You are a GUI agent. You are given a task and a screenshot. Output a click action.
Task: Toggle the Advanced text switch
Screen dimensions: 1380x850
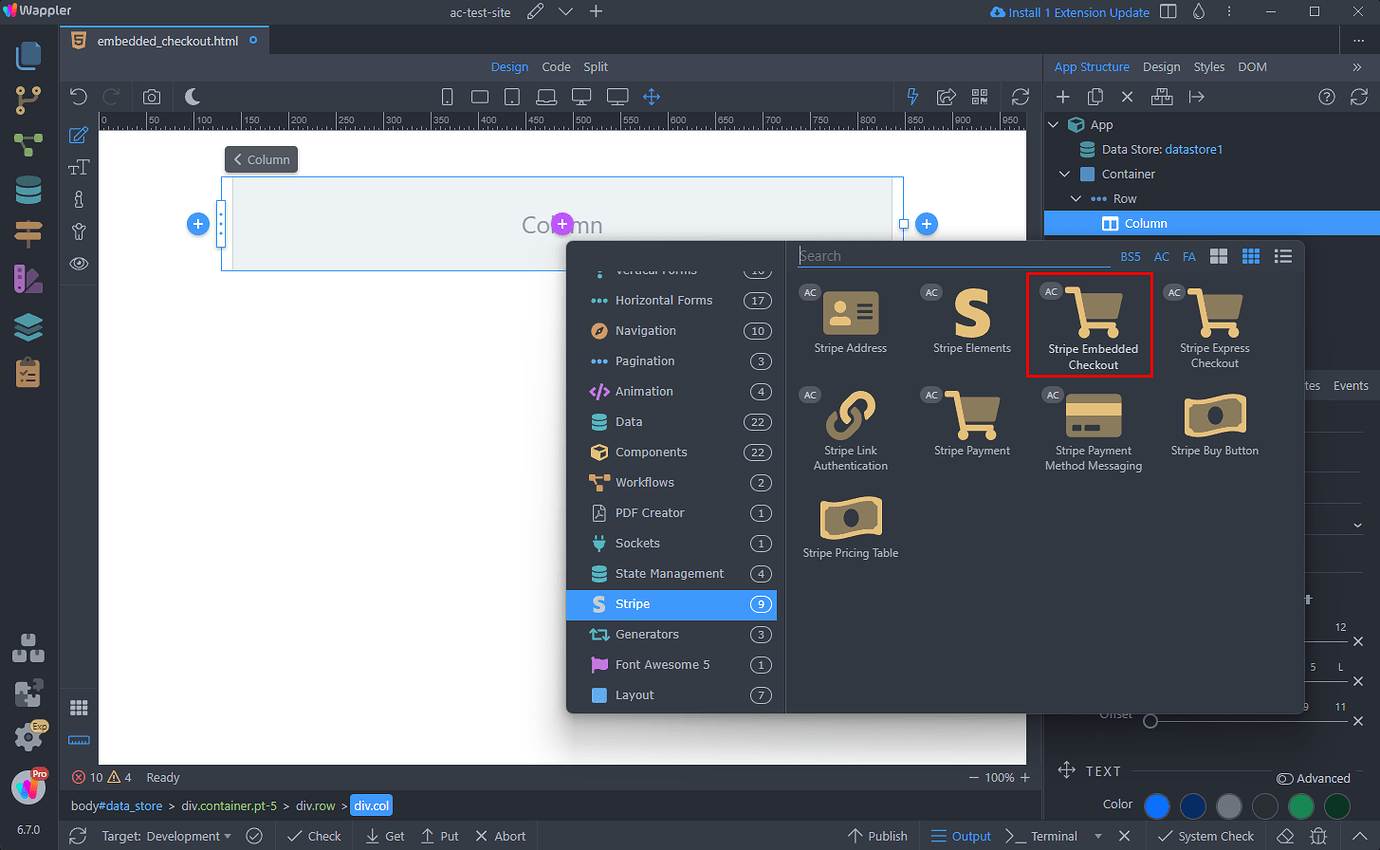pyautogui.click(x=1286, y=778)
